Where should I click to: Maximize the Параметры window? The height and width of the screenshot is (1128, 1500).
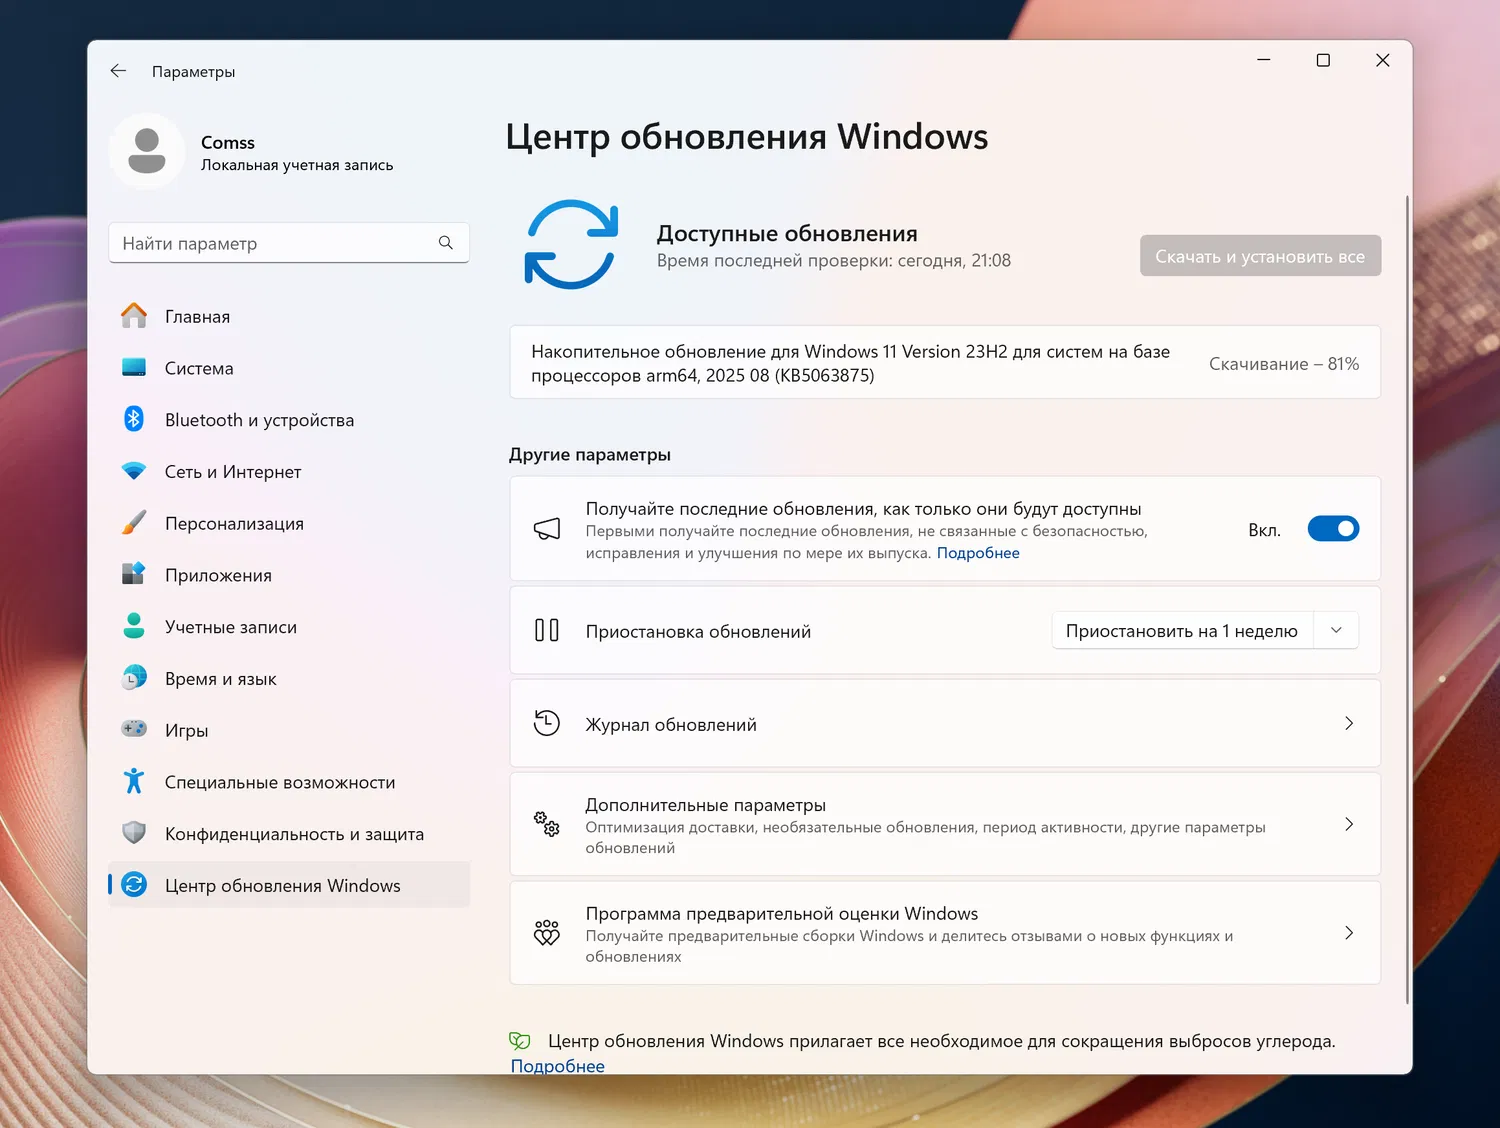coord(1323,60)
